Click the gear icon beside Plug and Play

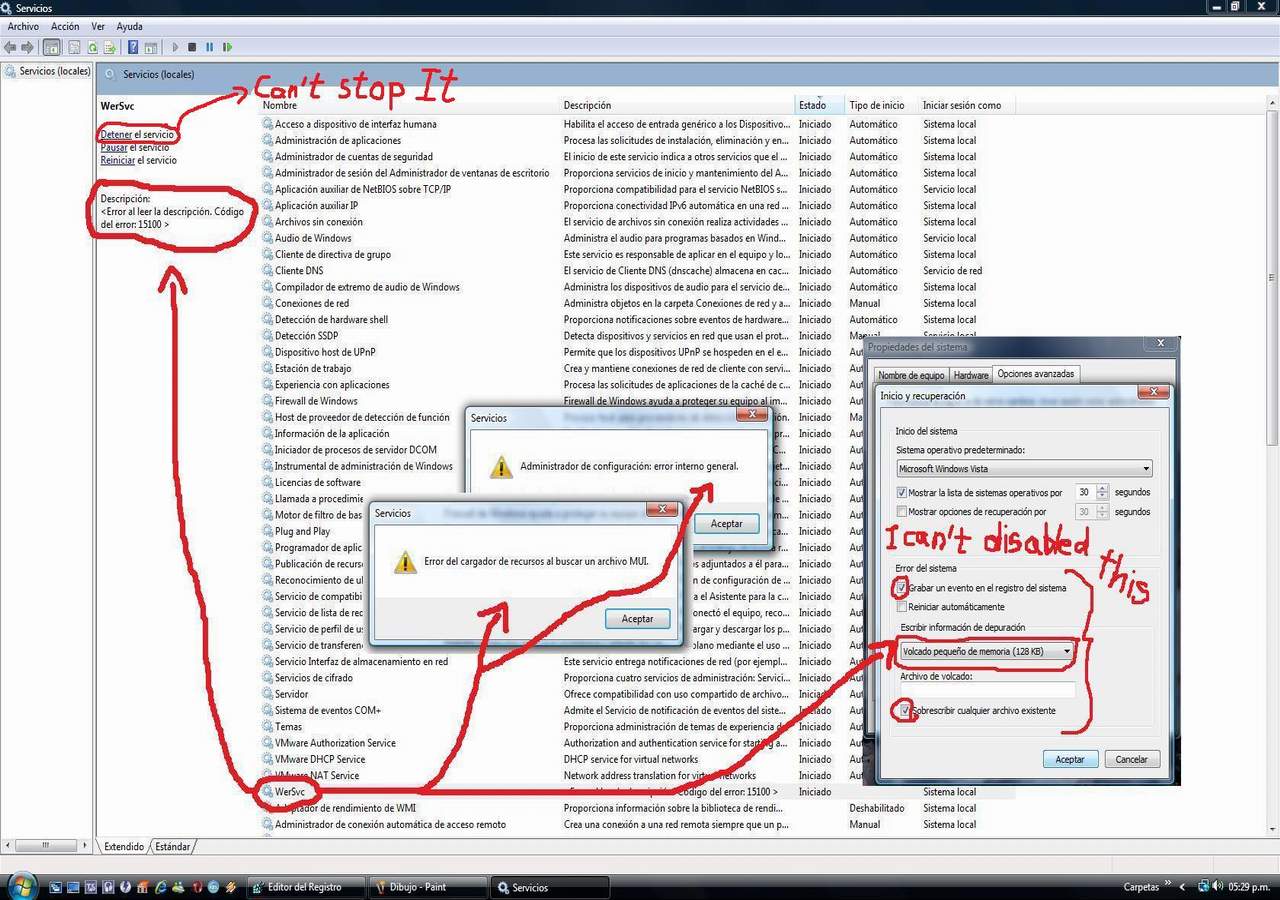click(x=267, y=531)
